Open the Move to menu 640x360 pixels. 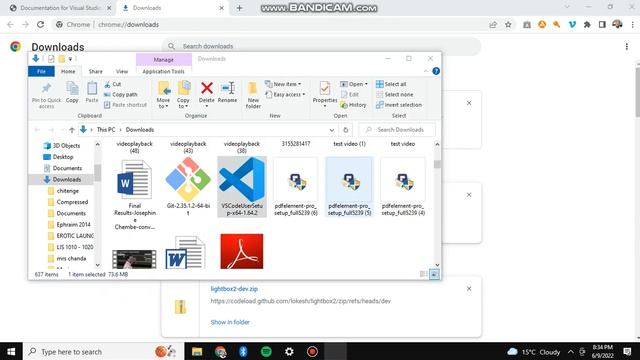(163, 95)
